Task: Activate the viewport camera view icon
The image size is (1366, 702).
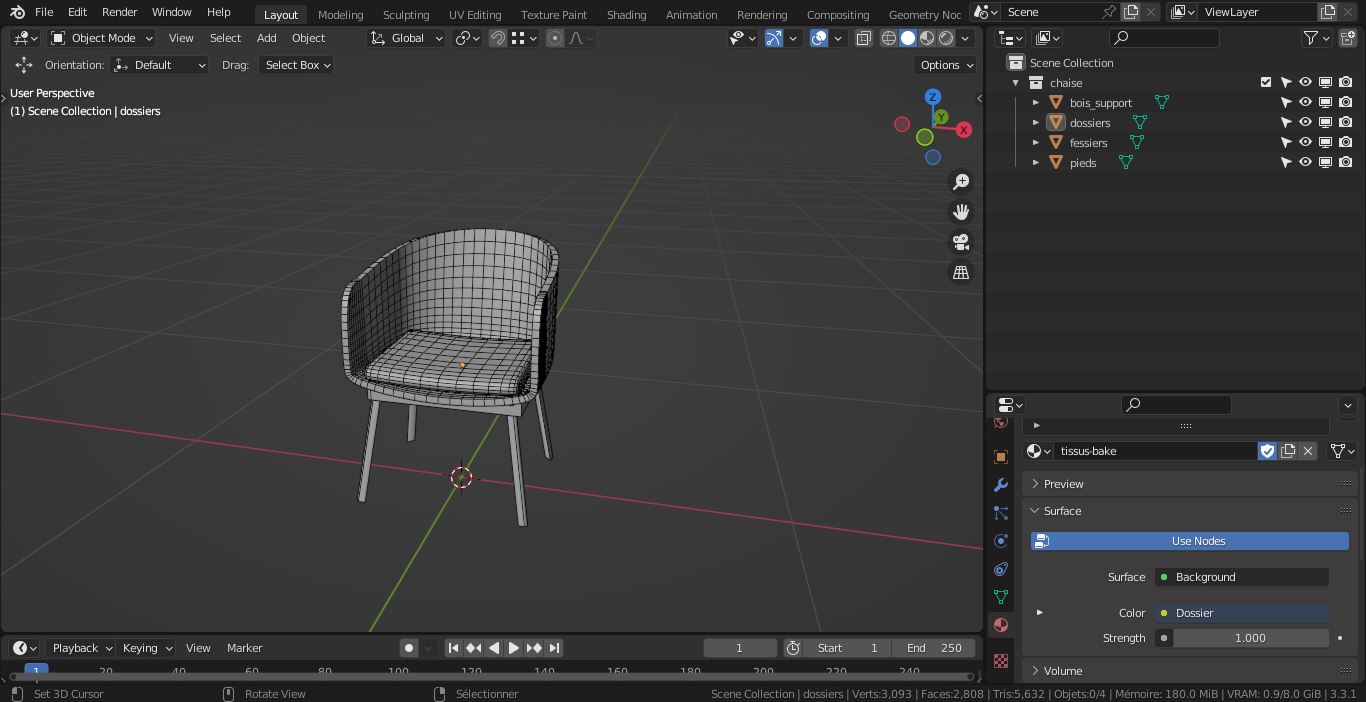Action: click(x=960, y=242)
